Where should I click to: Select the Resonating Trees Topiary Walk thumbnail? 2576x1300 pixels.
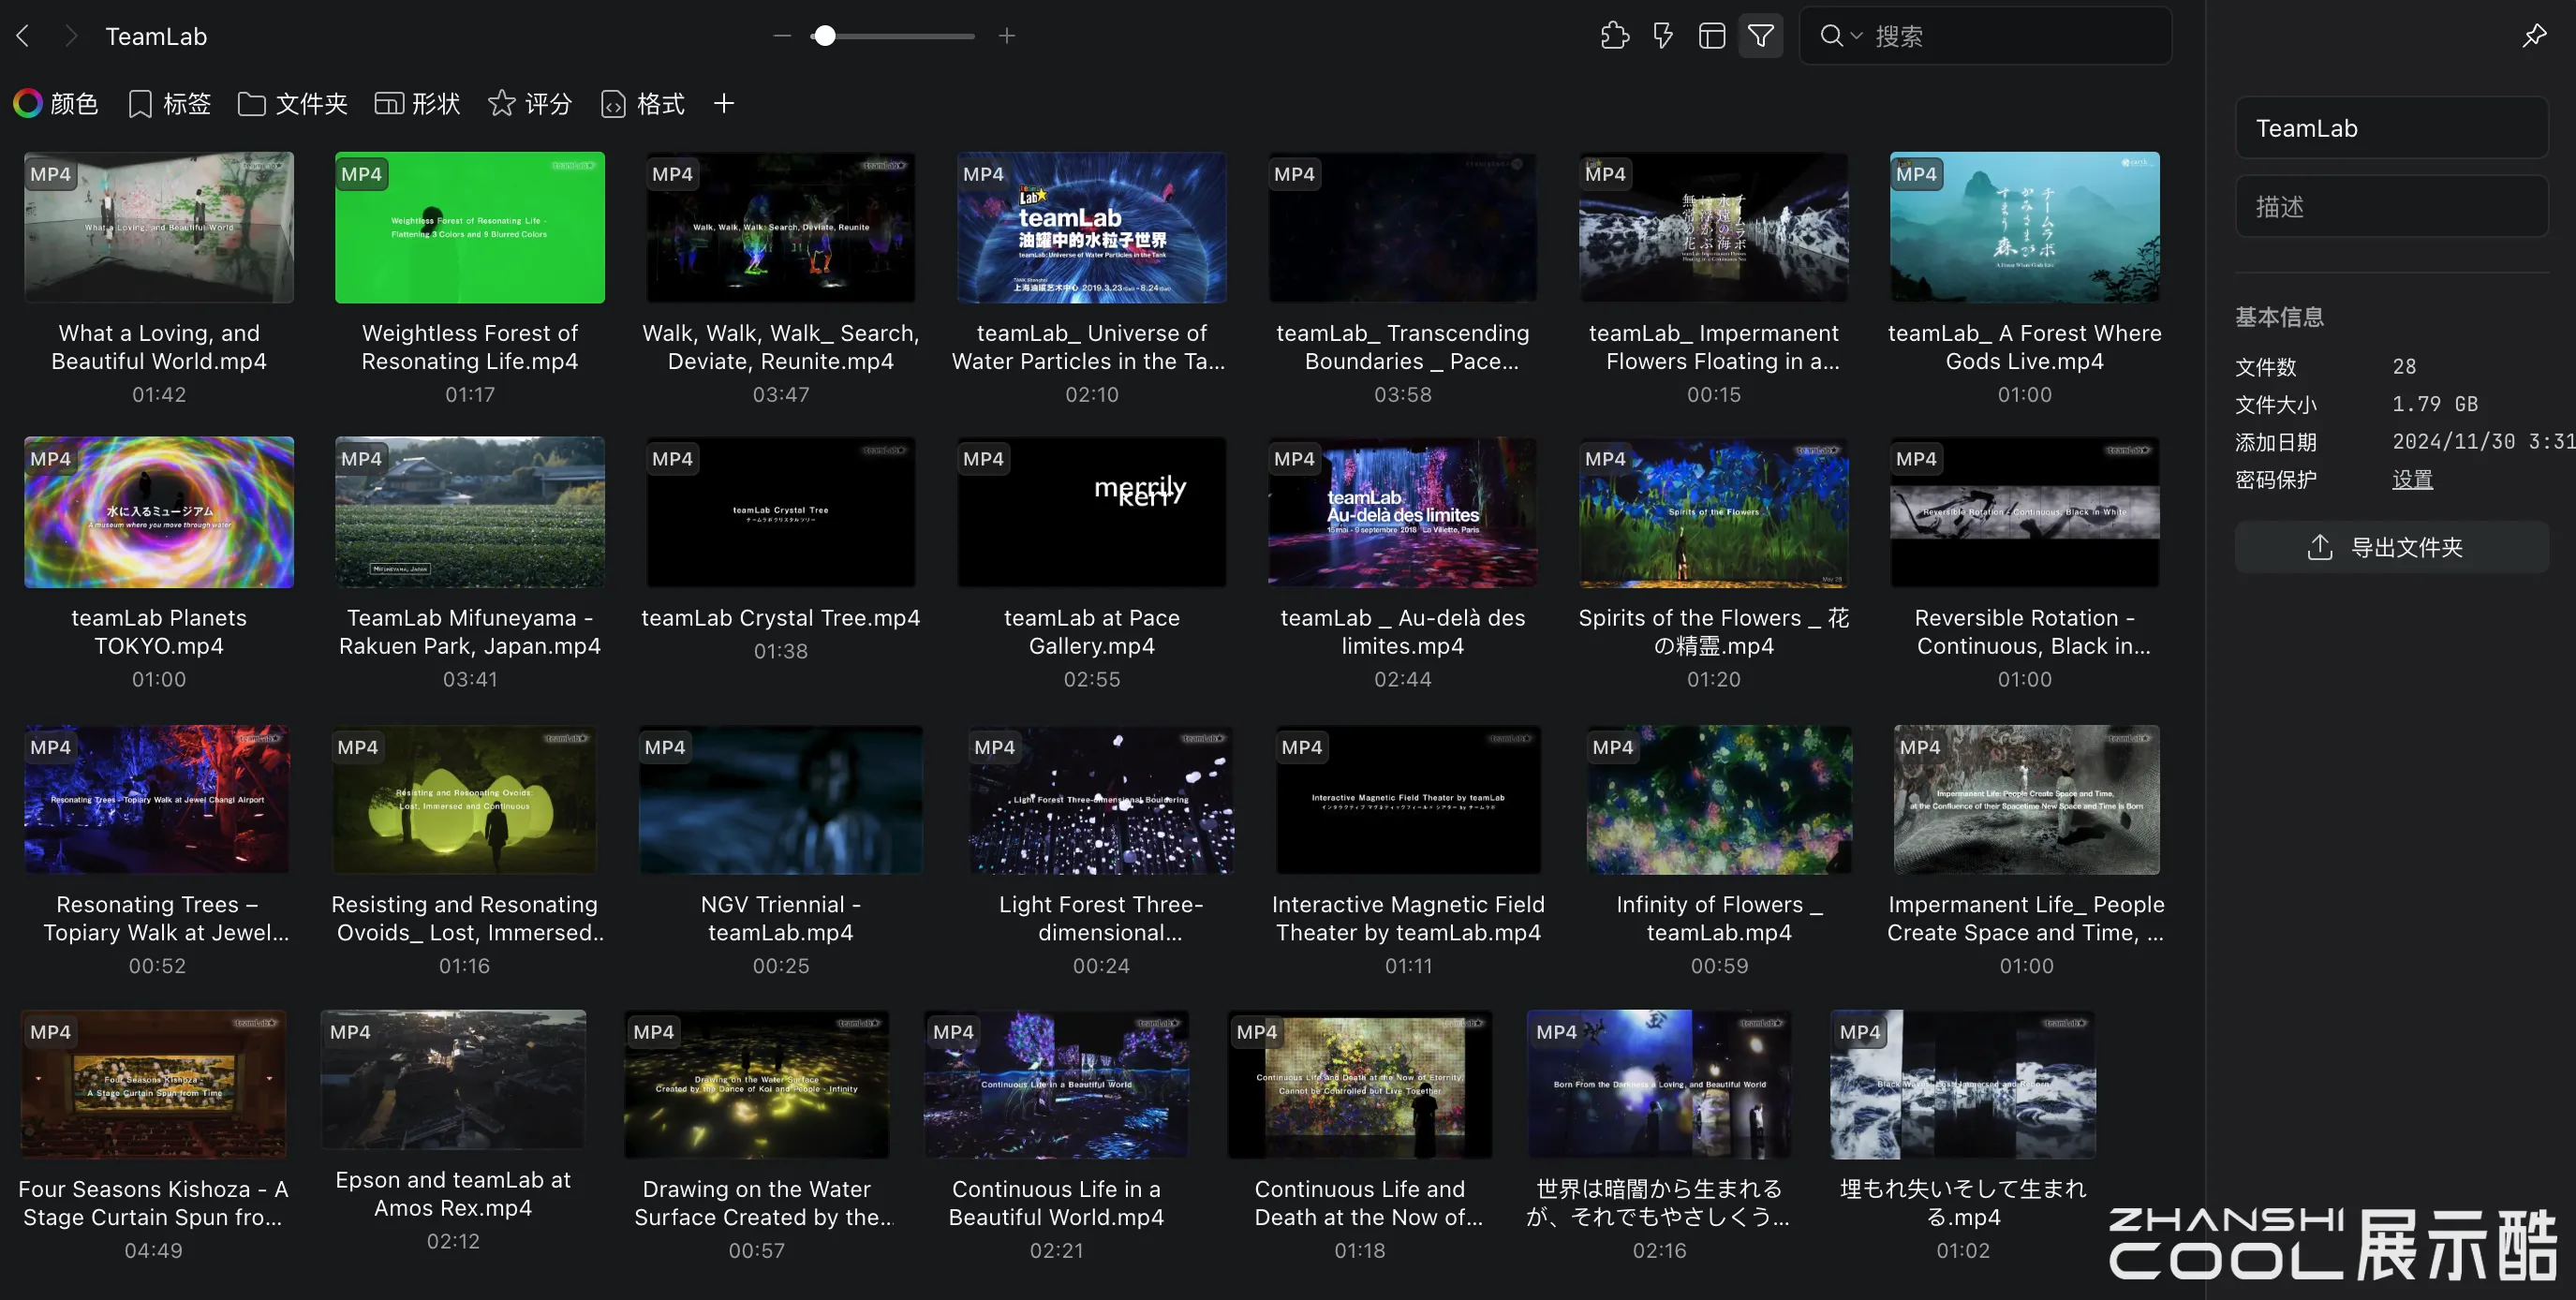(157, 800)
